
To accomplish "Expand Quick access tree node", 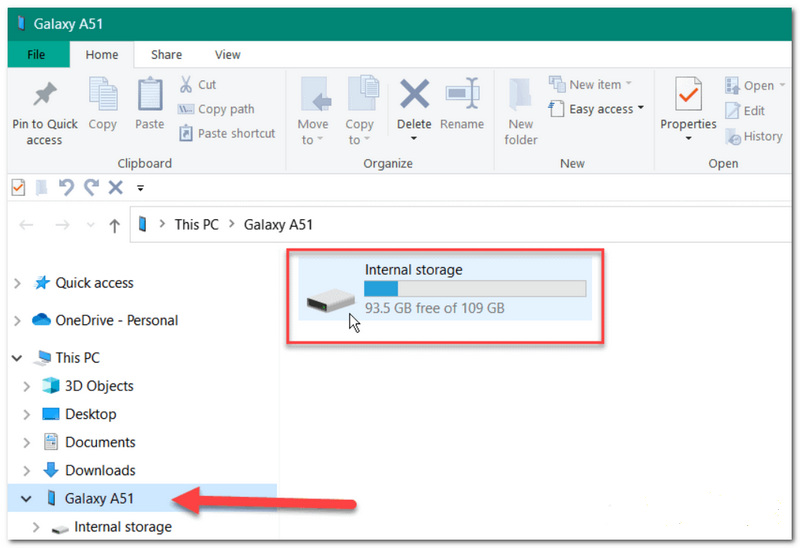I will click(17, 283).
